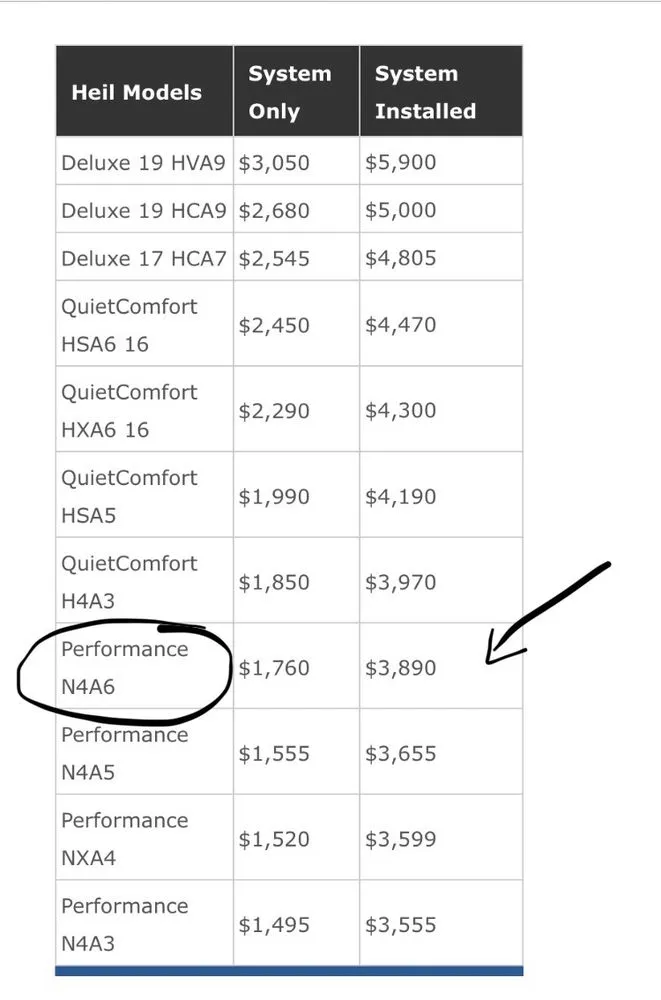
Task: Click the circled Performance N4A6 model
Action: pyautogui.click(x=124, y=667)
